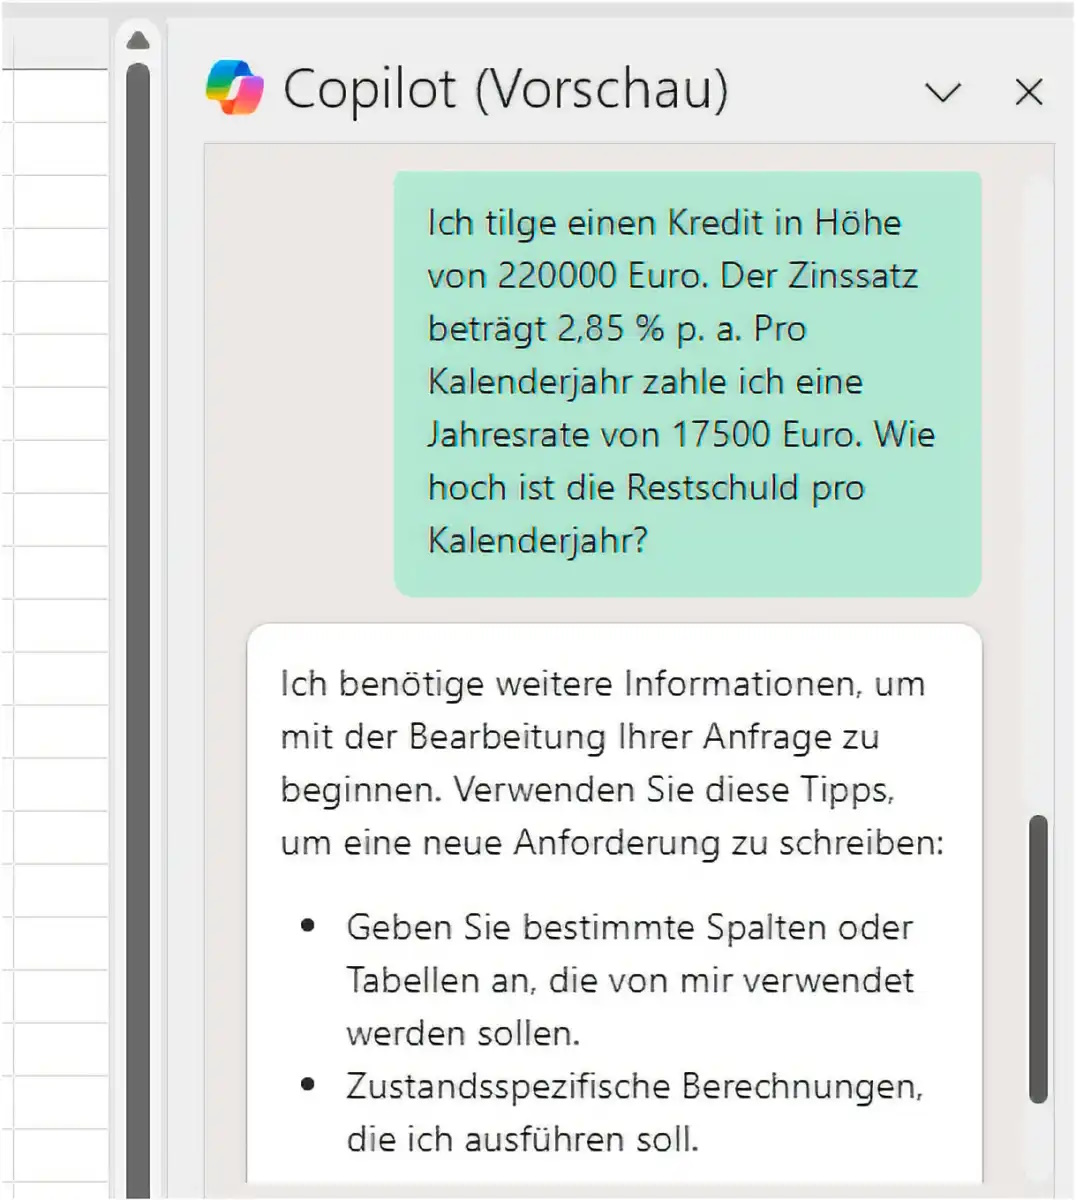Click the chat pane scrollbar thumb

click(1038, 958)
